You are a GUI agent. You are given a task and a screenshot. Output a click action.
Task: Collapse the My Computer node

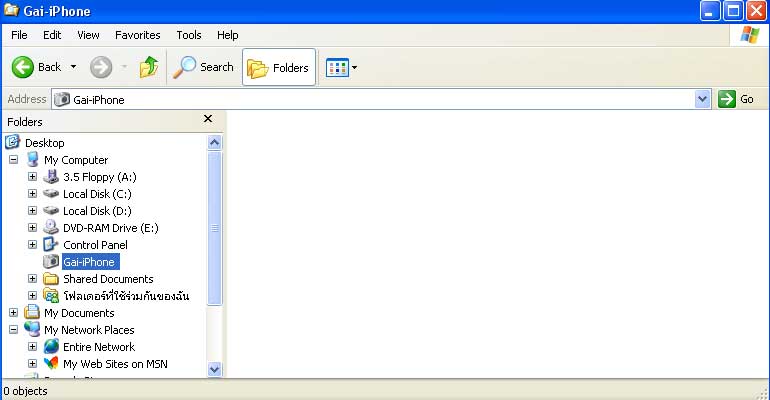pyautogui.click(x=14, y=160)
